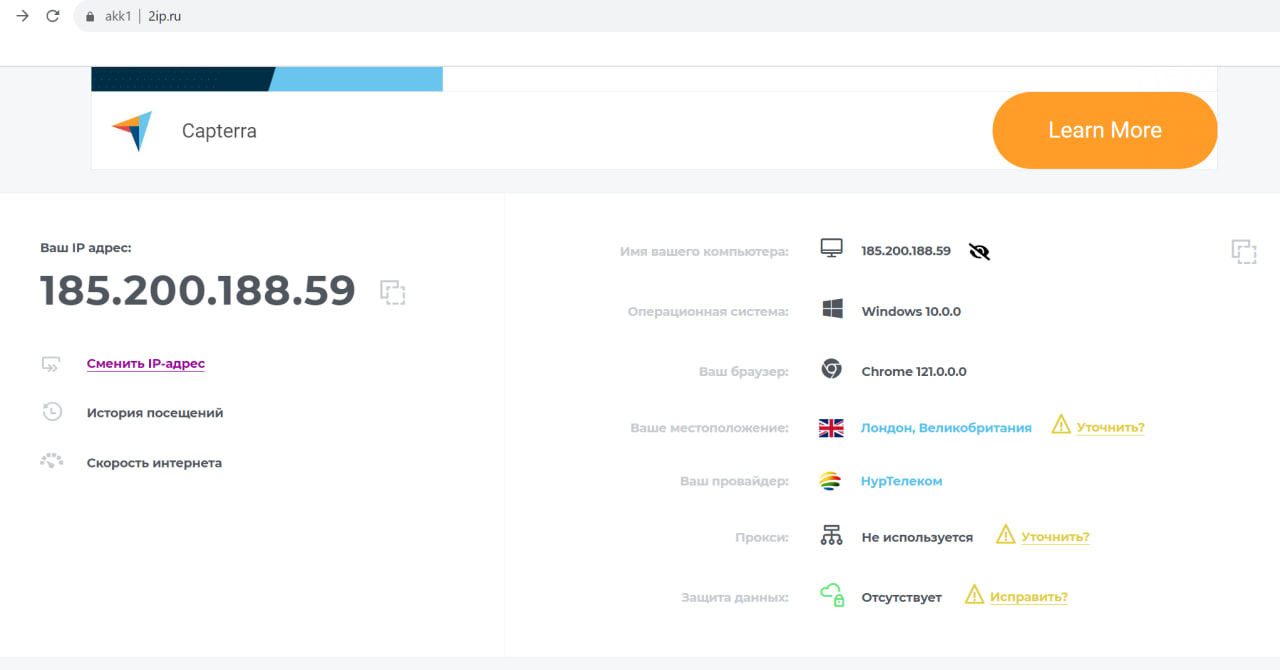Screen dimensions: 1280x670
Task: Click the 'Windows 10.0.0' value
Action: [911, 311]
